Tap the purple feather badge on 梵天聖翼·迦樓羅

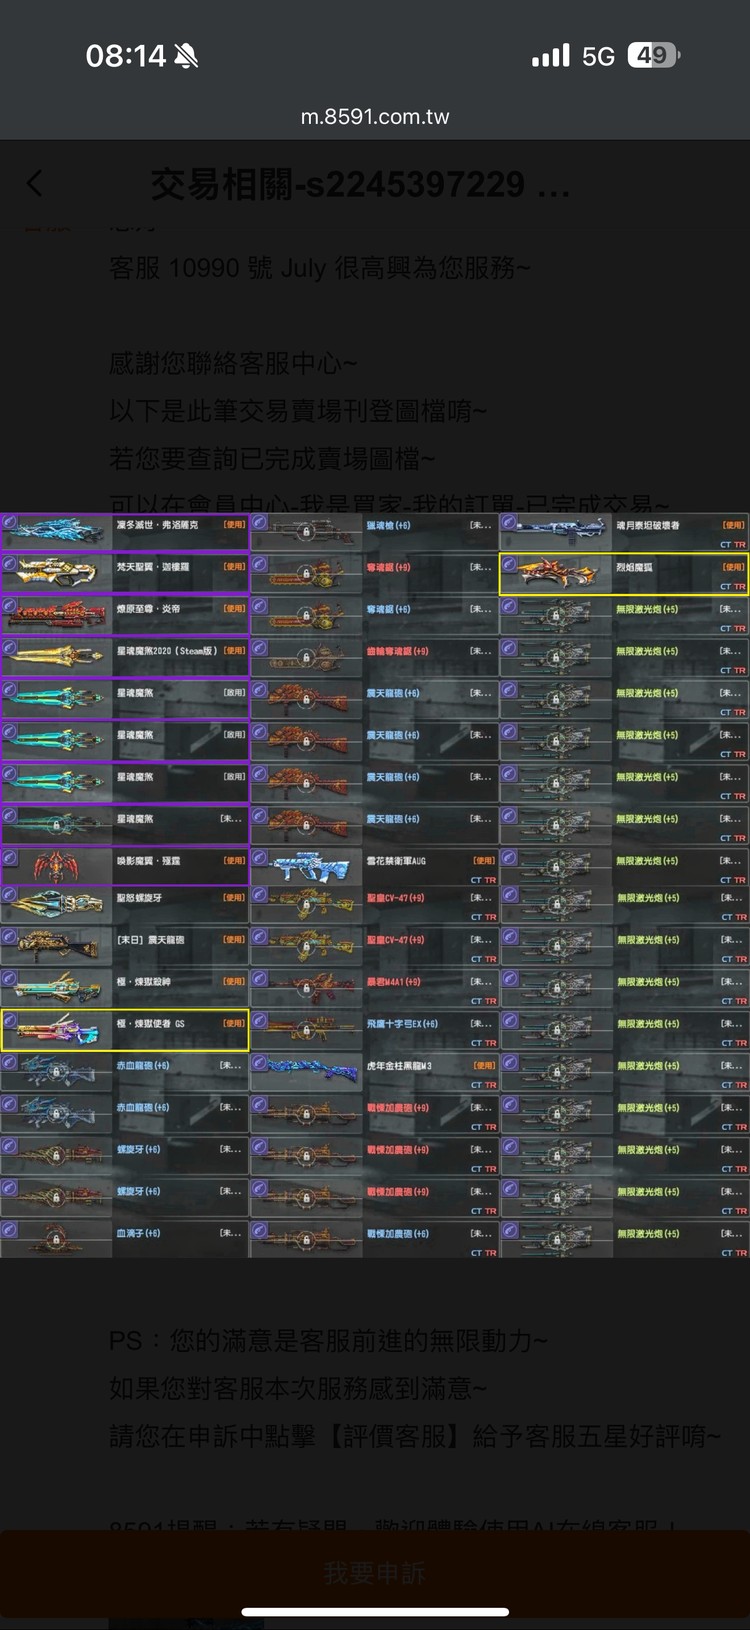(x=10, y=565)
